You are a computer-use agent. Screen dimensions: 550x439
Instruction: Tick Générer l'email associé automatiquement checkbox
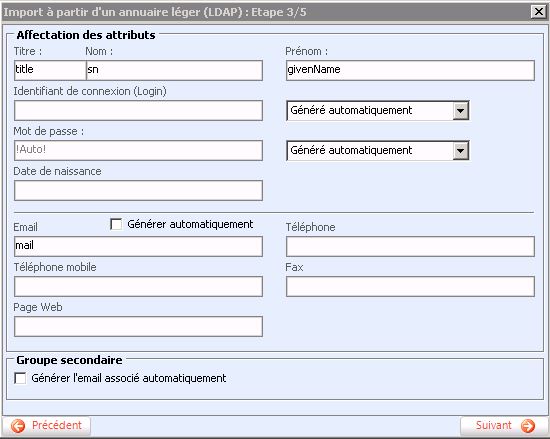[20, 378]
